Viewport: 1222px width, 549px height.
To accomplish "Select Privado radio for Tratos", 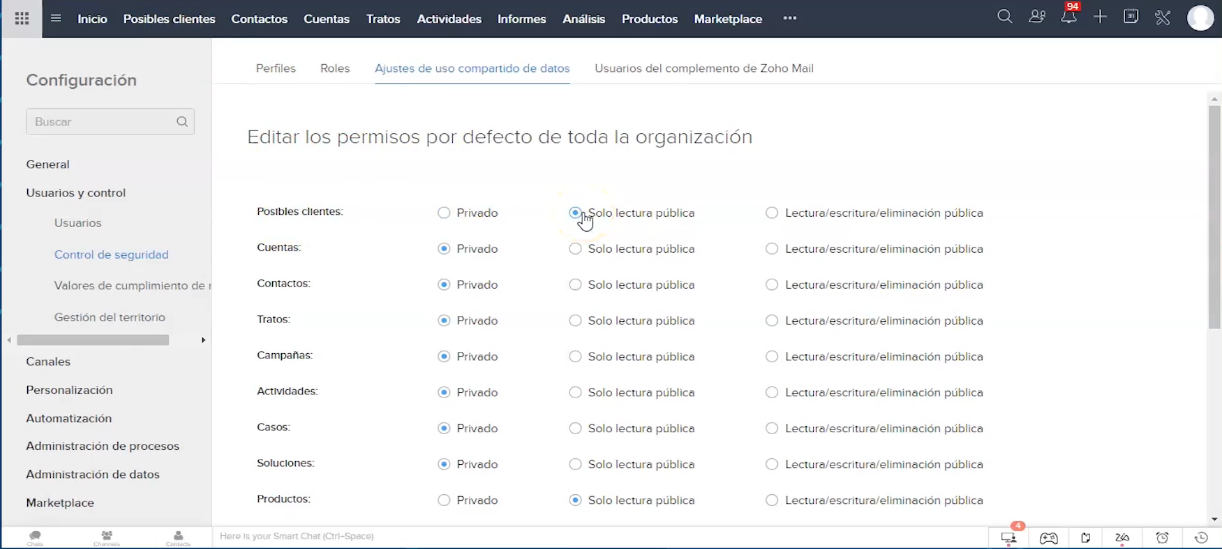I will 444,321.
